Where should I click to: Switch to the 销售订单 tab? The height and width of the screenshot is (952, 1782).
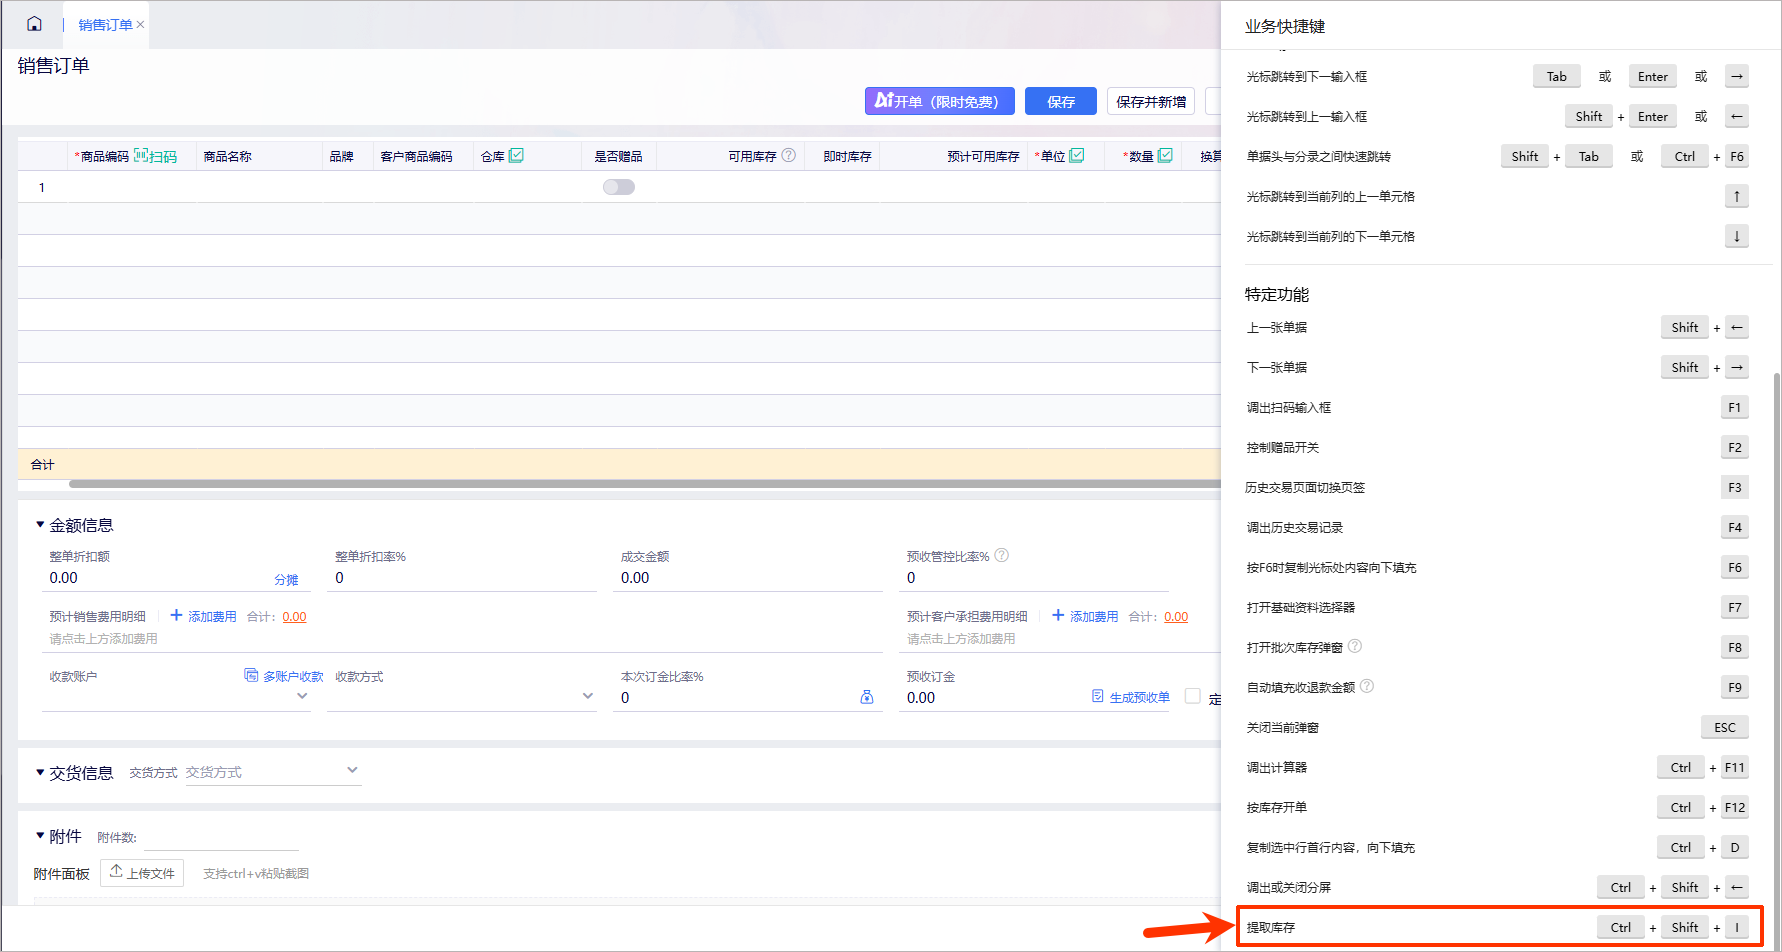(105, 25)
